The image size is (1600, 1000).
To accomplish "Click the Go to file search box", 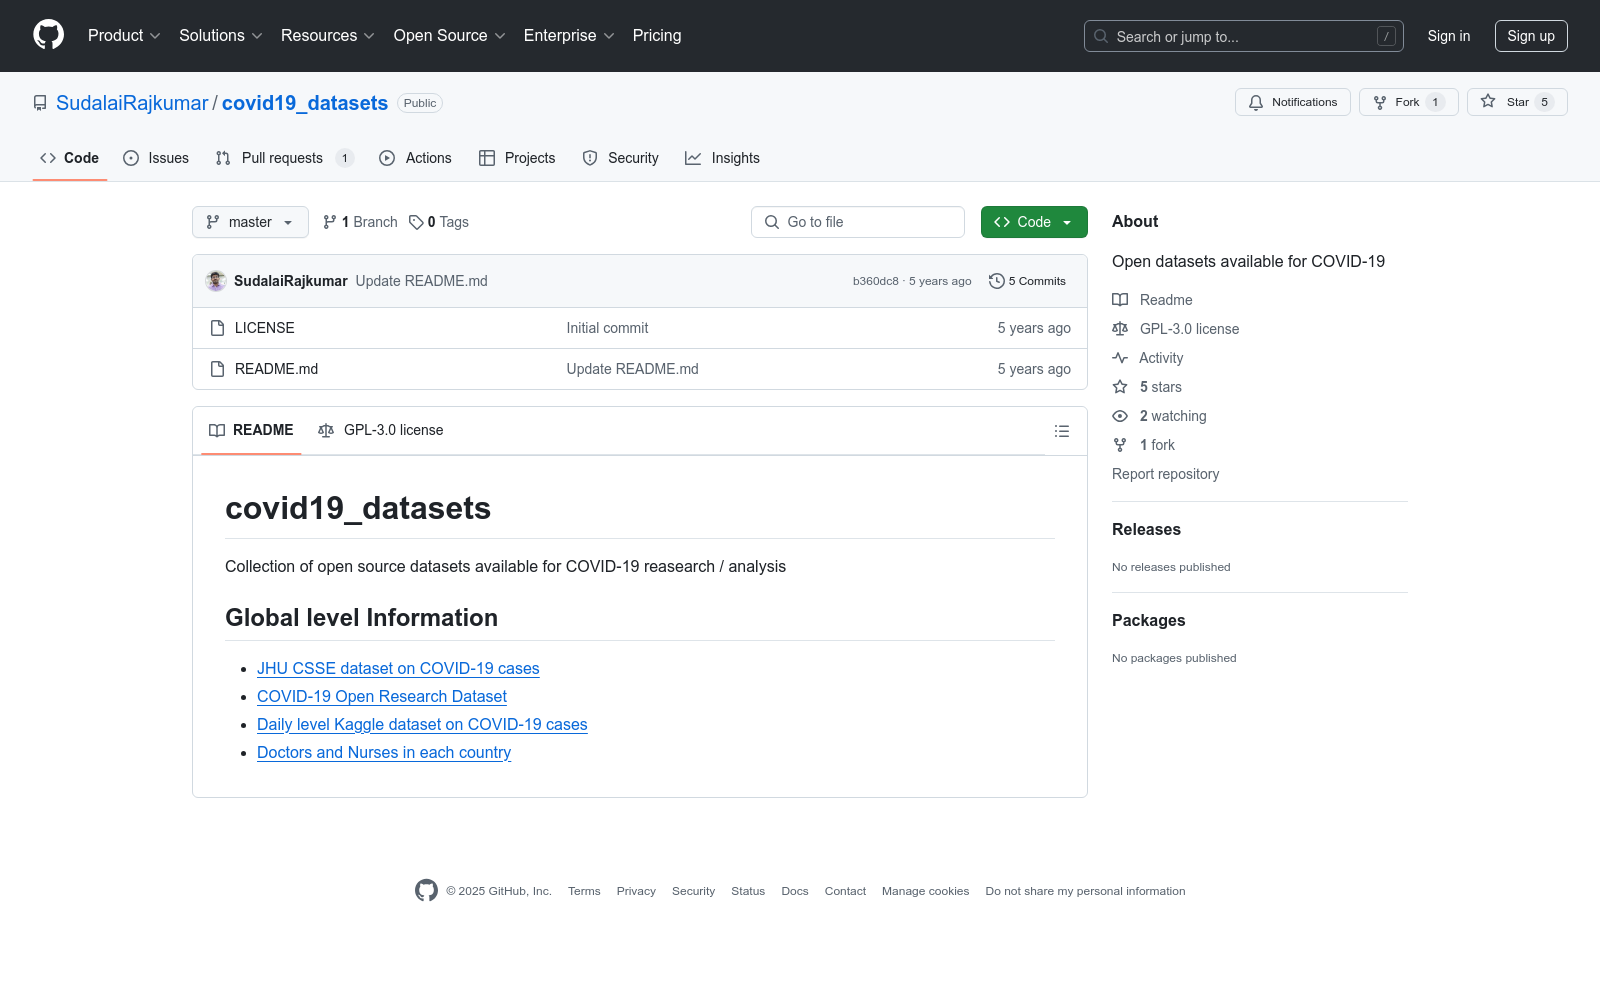I will coord(858,222).
